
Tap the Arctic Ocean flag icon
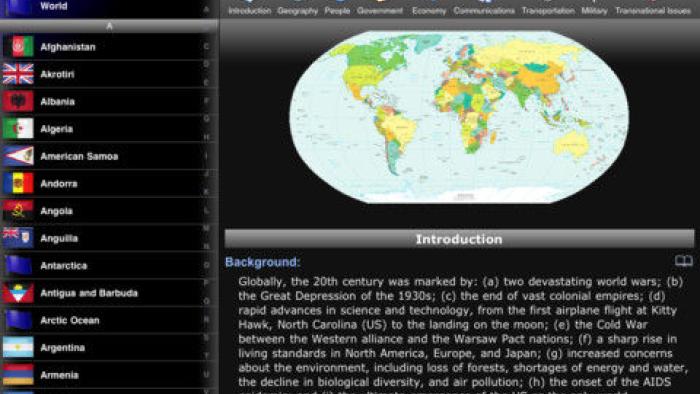[x=18, y=320]
